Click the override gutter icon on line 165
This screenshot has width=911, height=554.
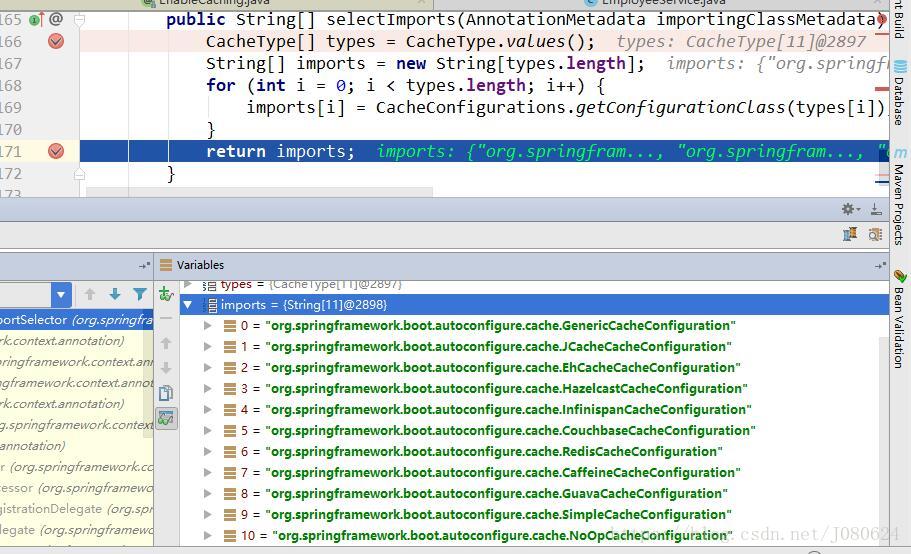pos(36,20)
